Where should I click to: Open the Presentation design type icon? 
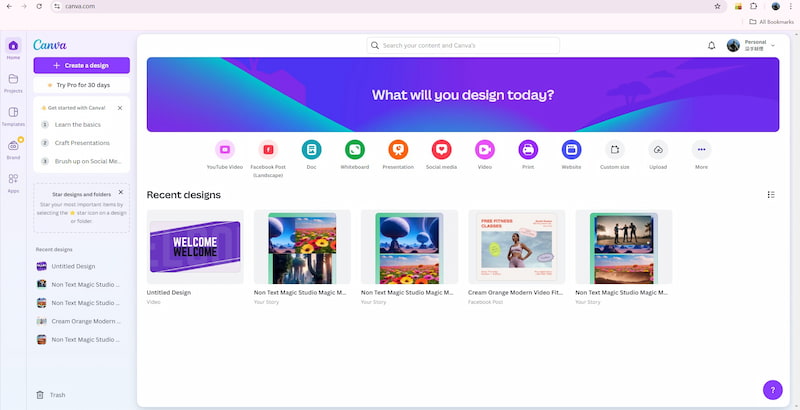click(x=398, y=149)
